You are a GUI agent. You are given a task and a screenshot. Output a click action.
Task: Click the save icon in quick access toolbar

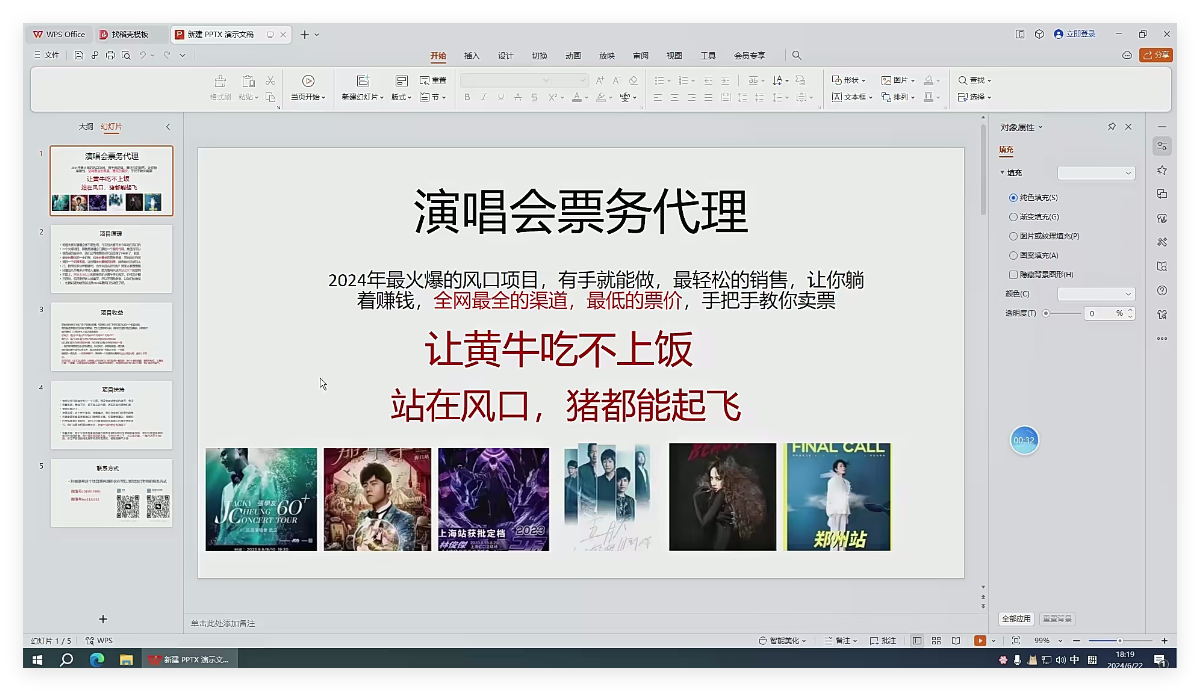click(79, 55)
